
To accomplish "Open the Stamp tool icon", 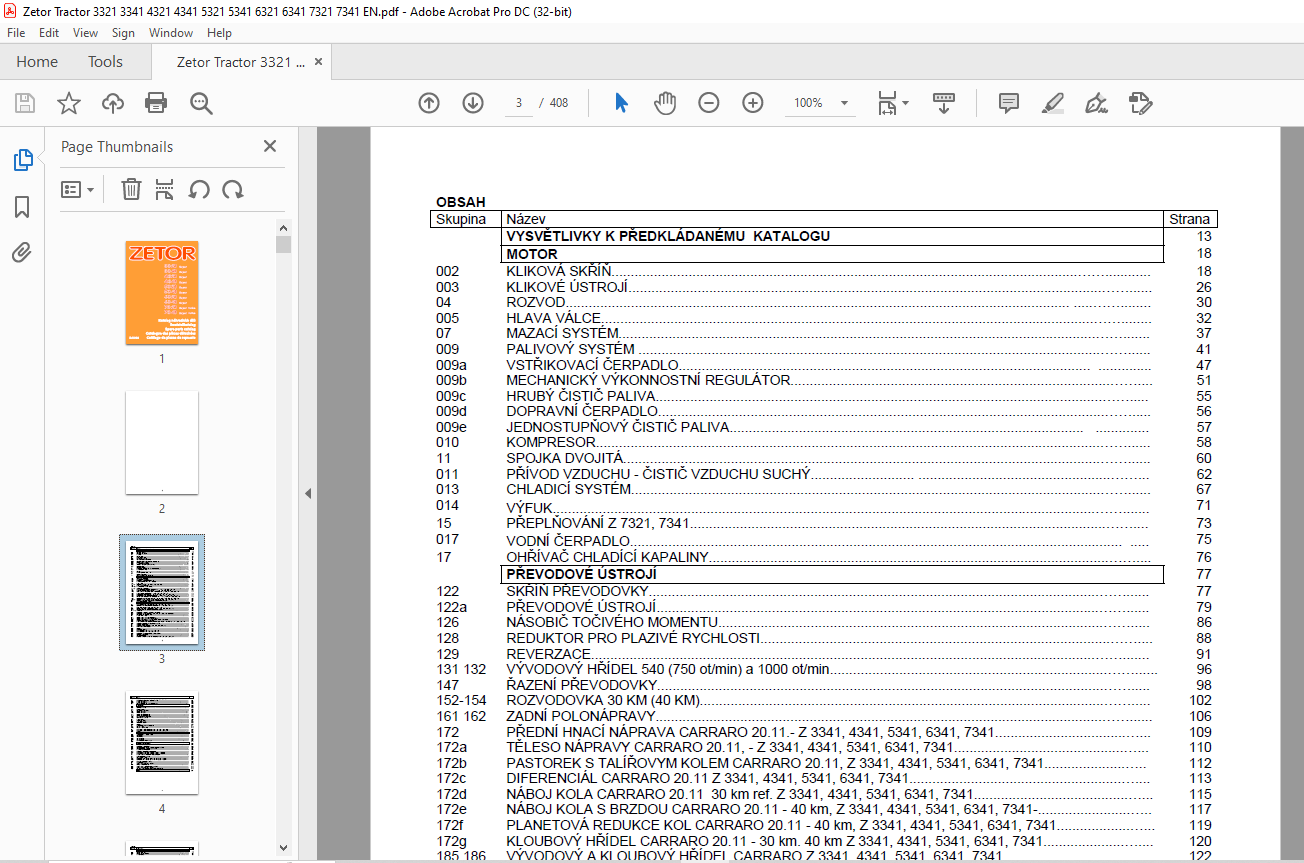I will tap(1140, 103).
